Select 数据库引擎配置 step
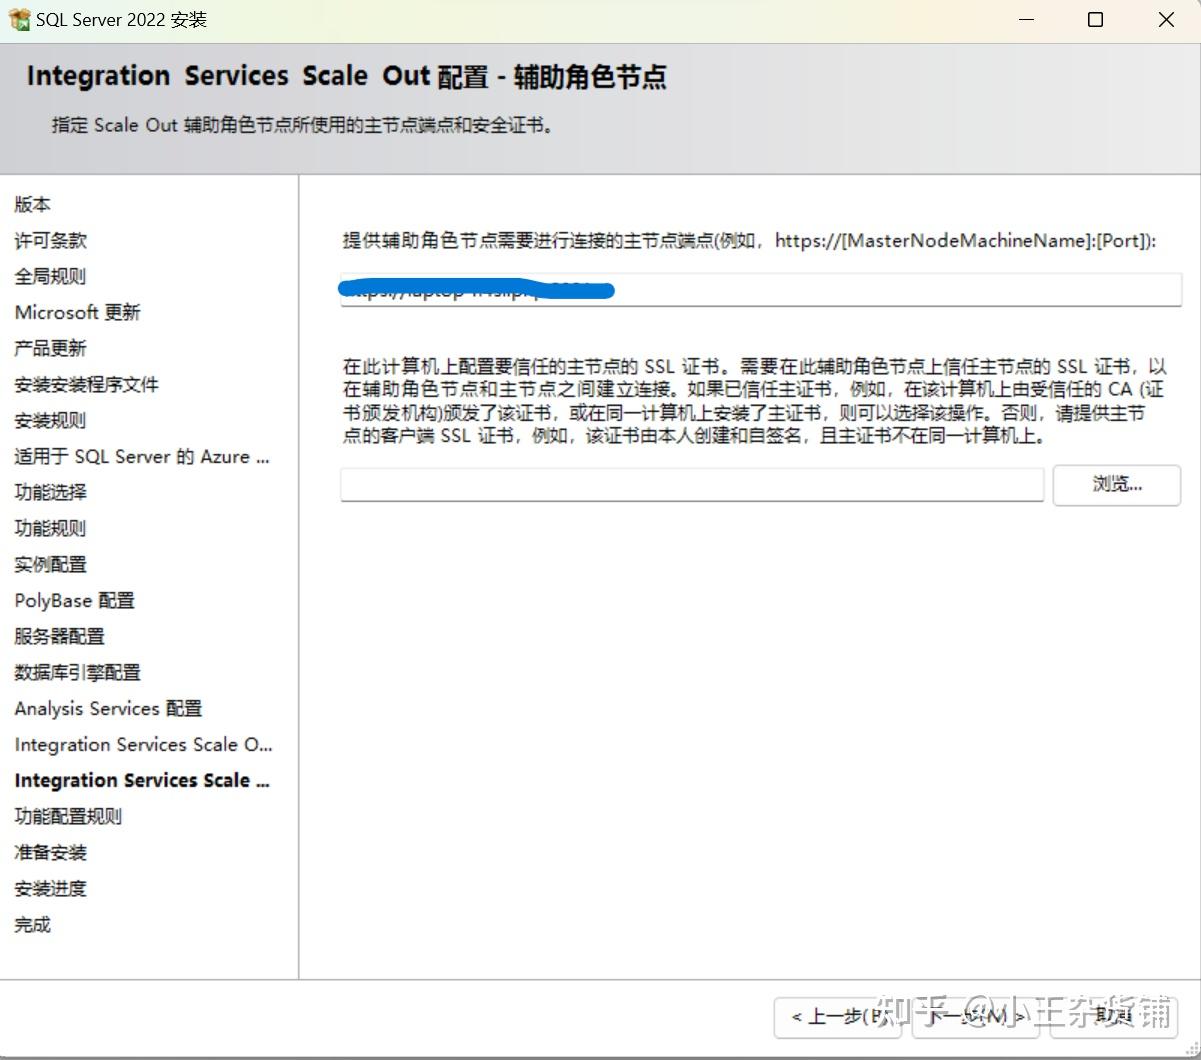The height and width of the screenshot is (1060, 1201). tap(77, 672)
